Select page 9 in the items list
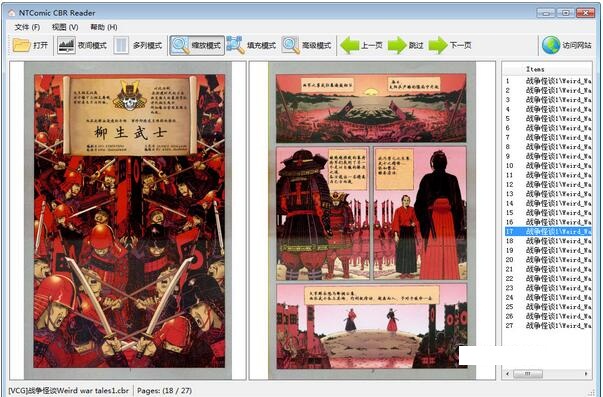Image resolution: width=603 pixels, height=397 pixels. (548, 156)
